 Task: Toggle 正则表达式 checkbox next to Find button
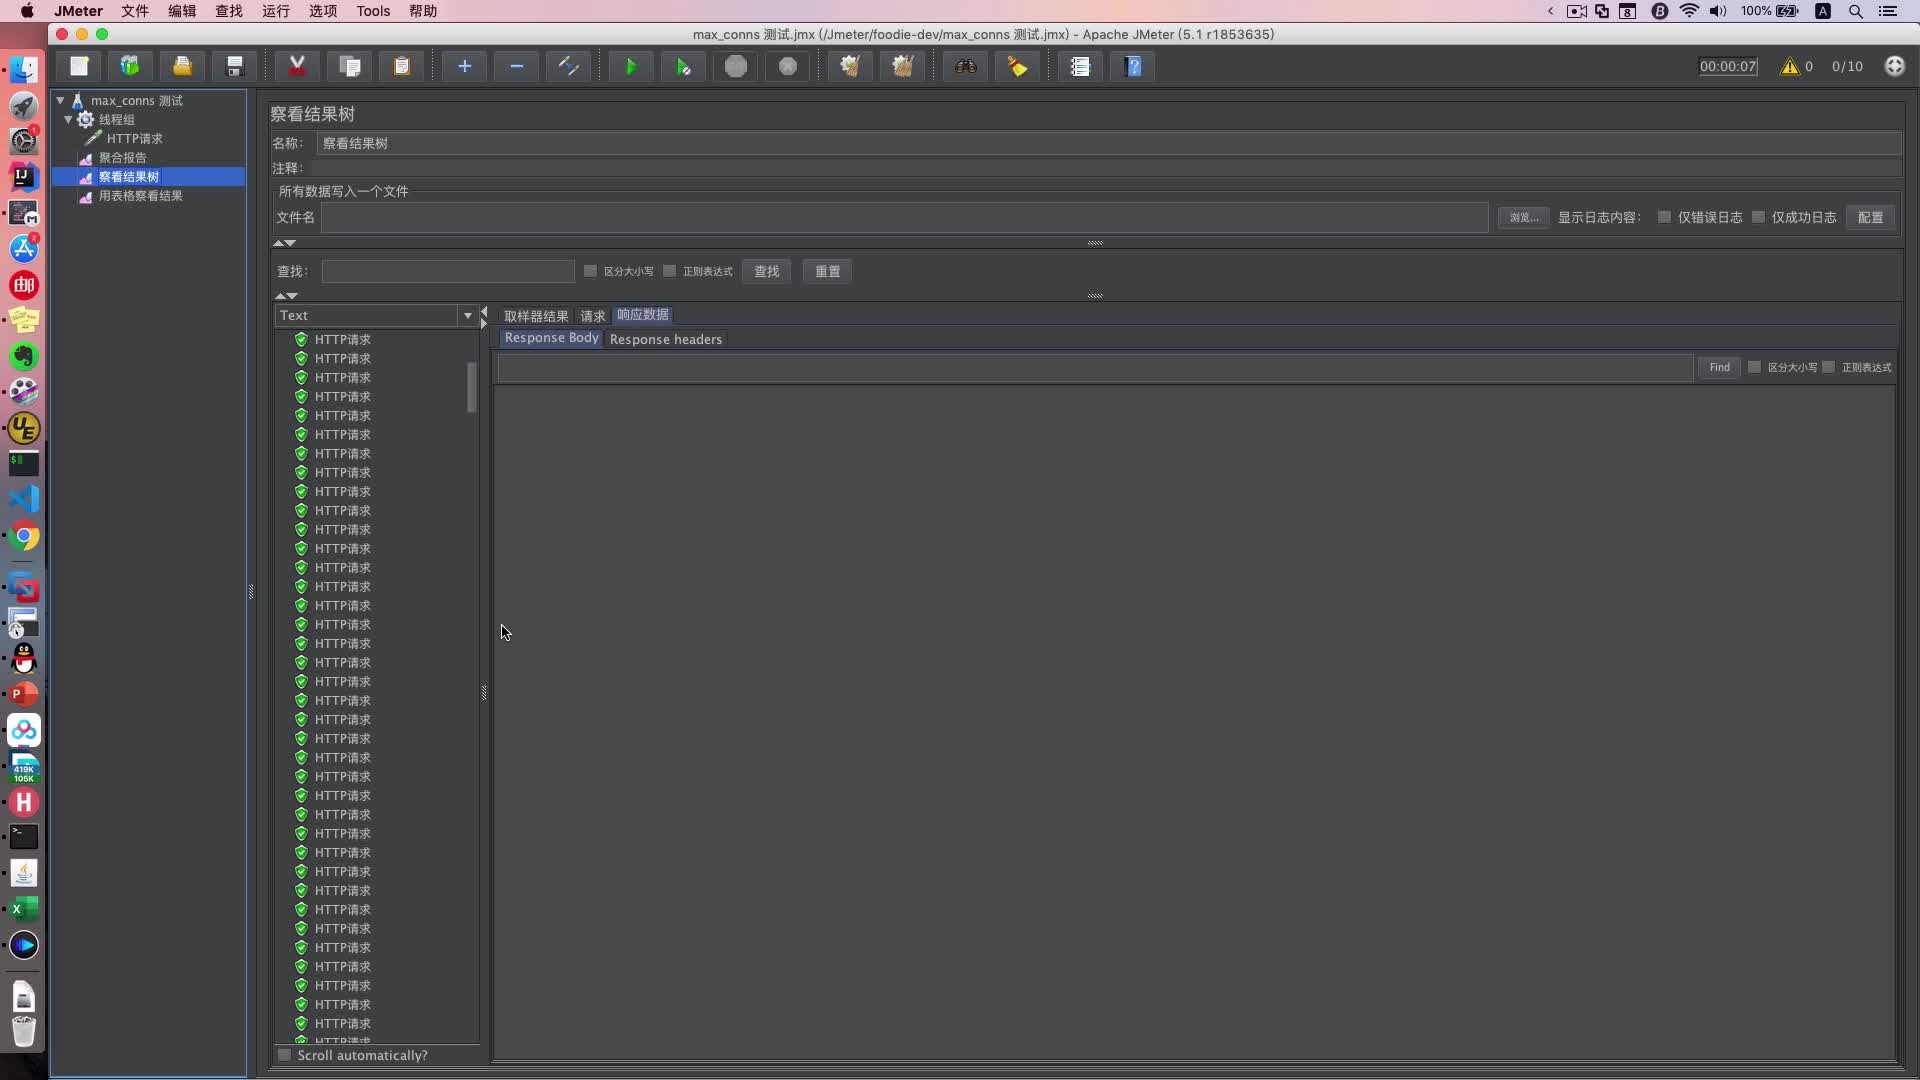1829,367
